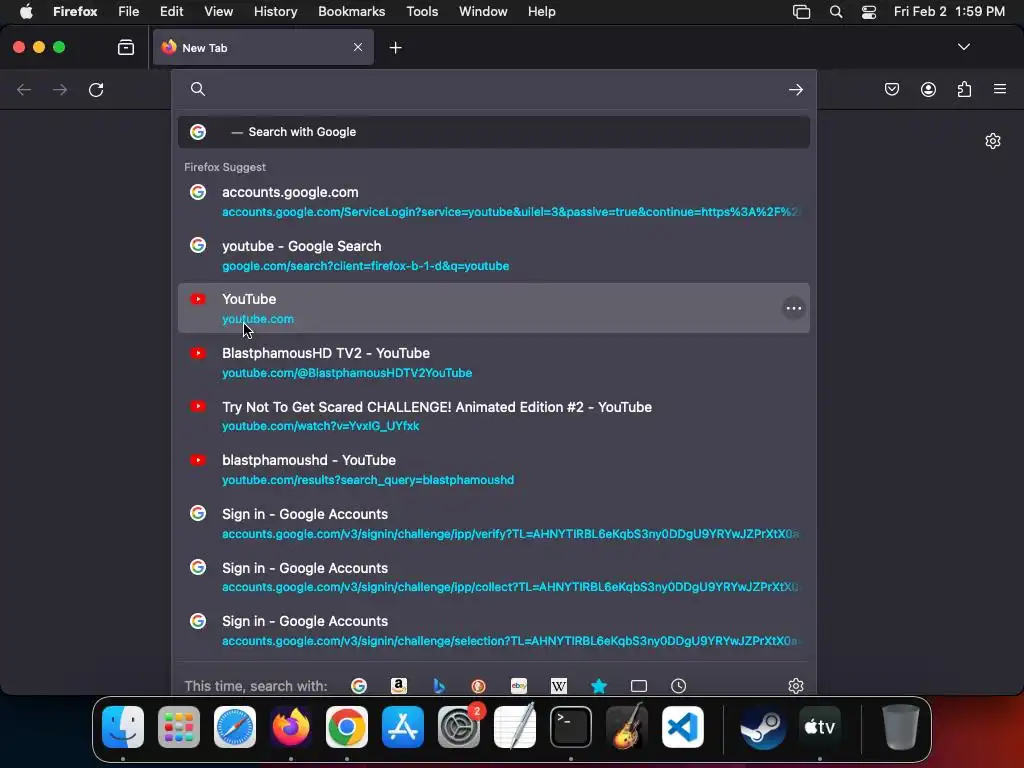The image size is (1024, 768).
Task: Search bookmarks using the star icon
Action: pos(599,686)
